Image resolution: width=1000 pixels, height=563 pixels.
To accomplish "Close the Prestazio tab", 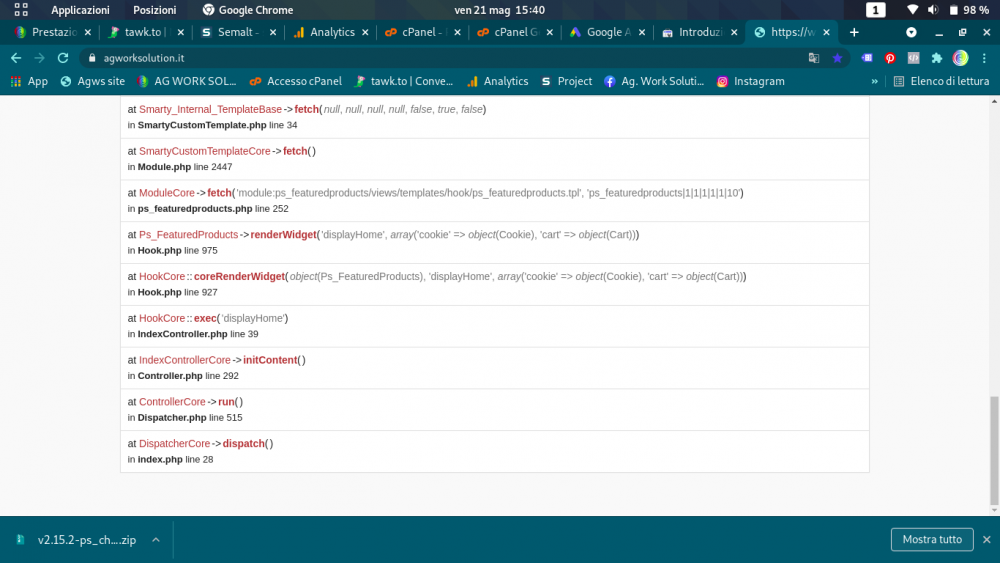I will click(88, 33).
